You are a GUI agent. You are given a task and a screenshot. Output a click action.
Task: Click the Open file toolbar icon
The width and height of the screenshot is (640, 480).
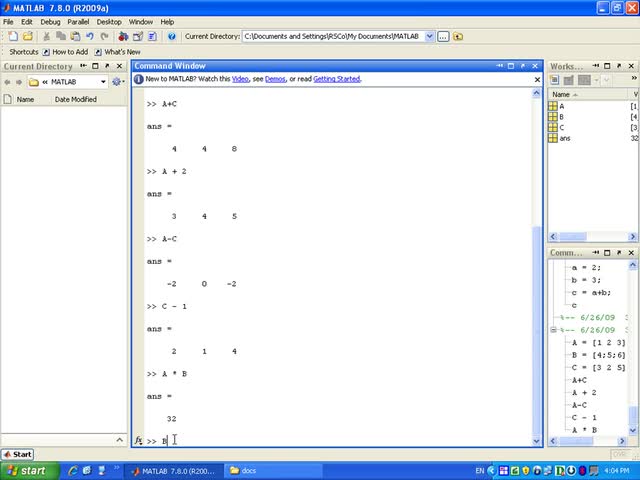click(28, 36)
